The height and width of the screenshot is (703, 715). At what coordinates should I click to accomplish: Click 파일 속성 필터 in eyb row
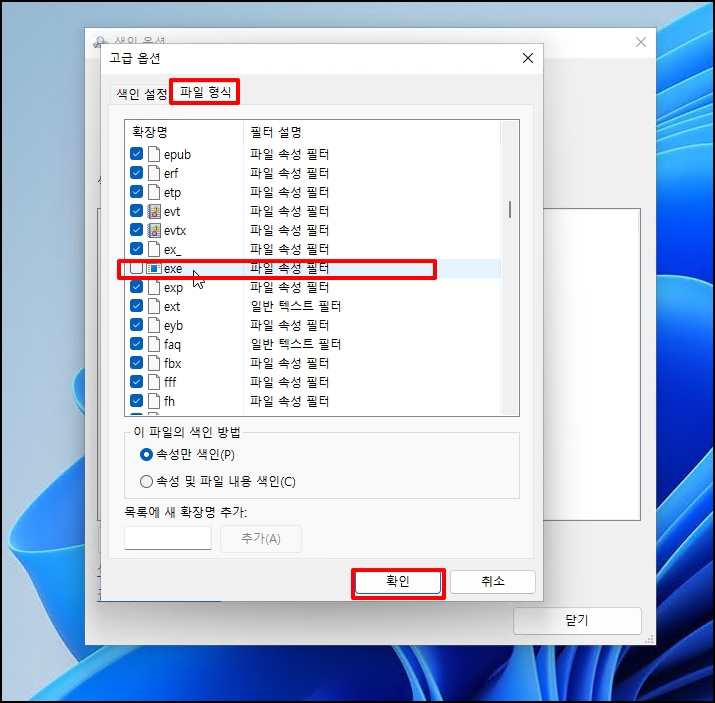290,325
